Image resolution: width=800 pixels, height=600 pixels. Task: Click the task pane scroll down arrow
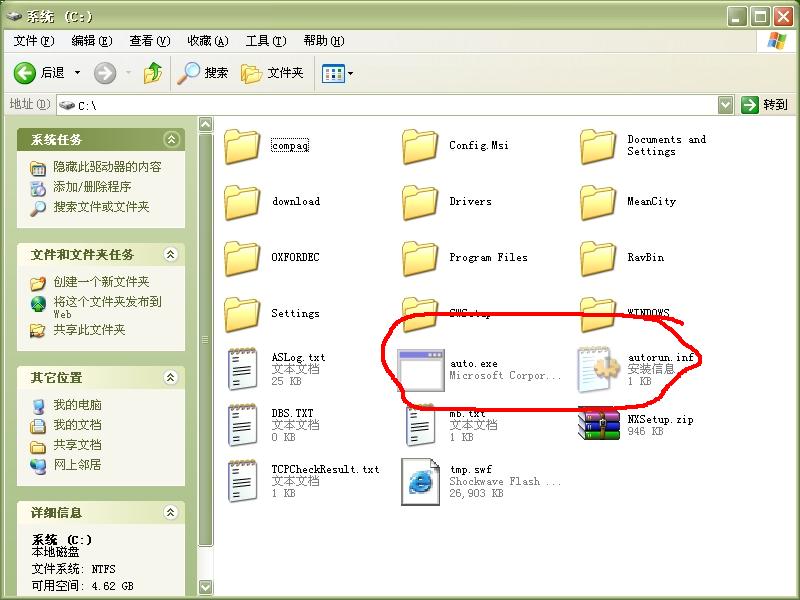coord(206,587)
